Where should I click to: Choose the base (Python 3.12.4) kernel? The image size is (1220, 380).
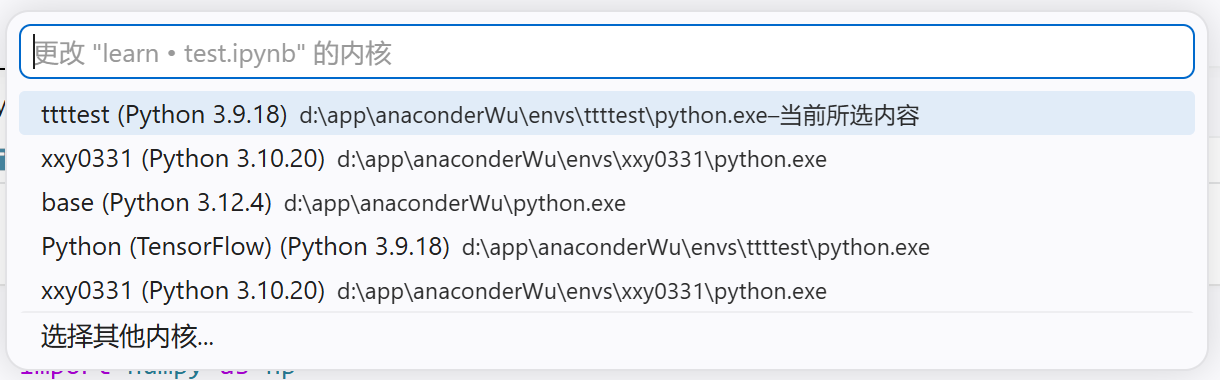click(x=607, y=203)
